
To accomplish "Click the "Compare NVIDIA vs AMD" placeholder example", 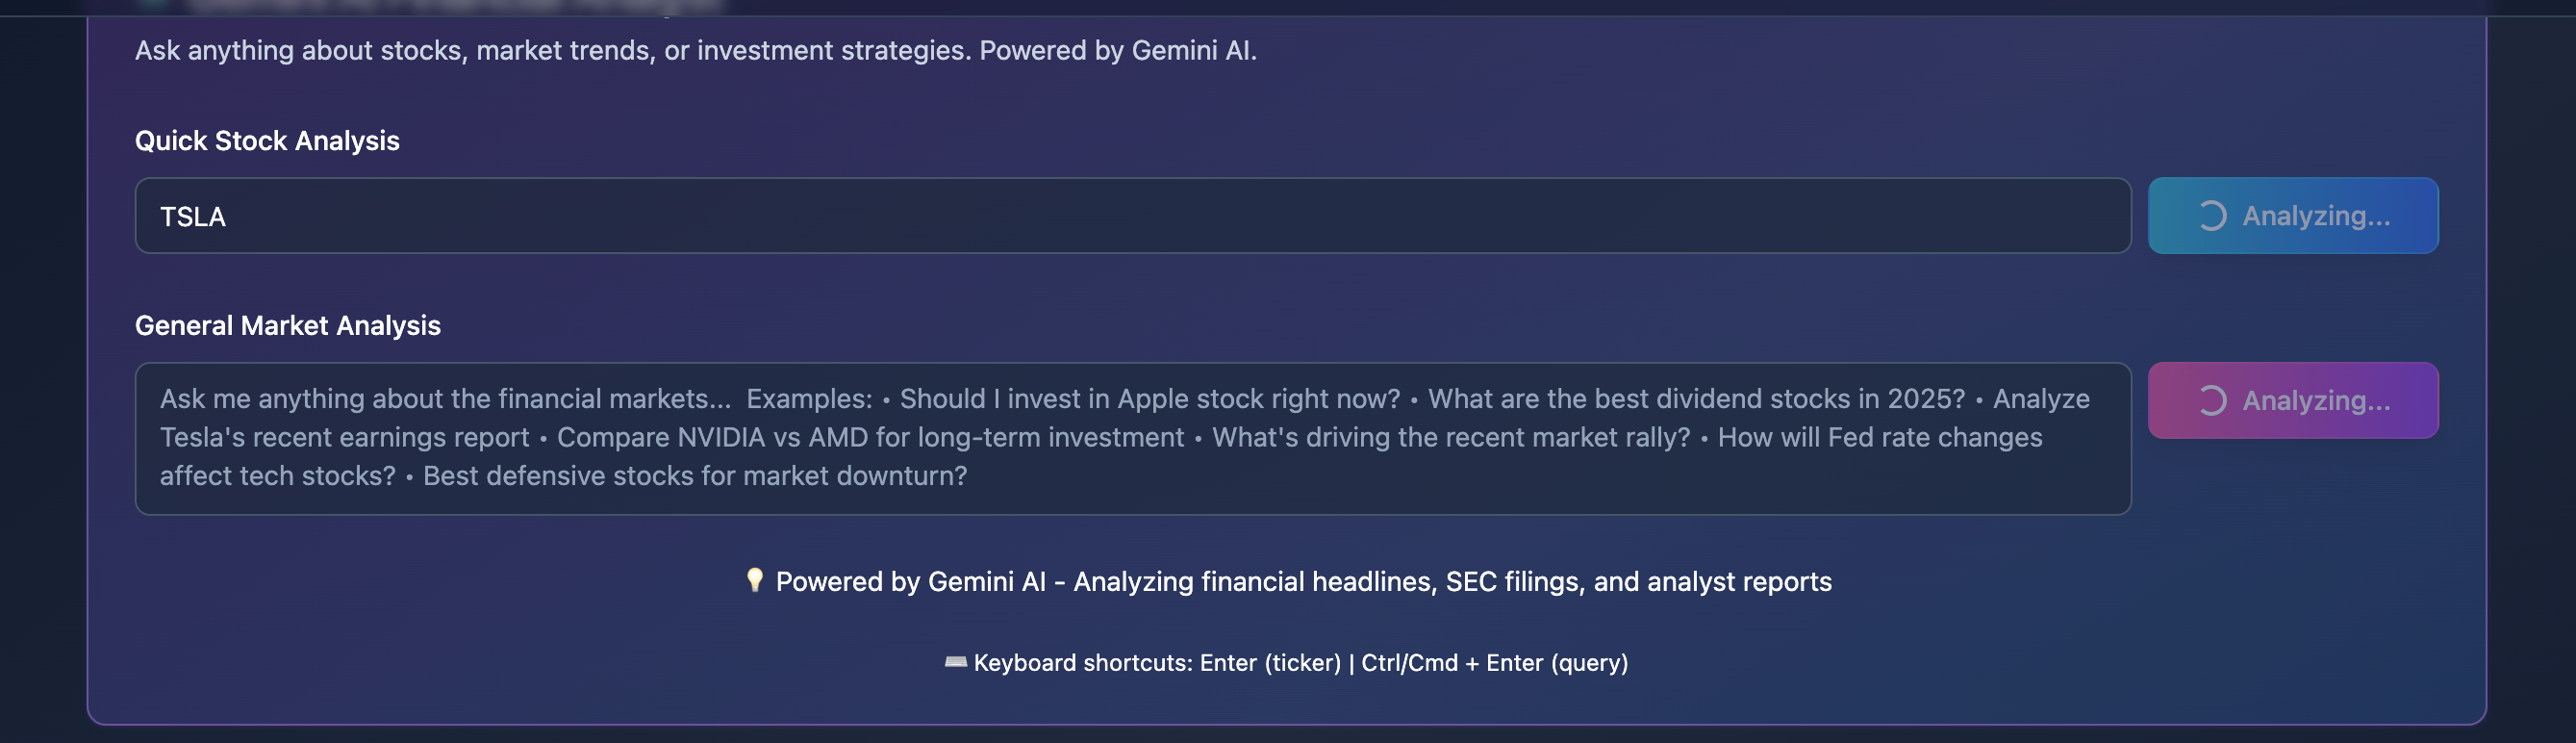I will [x=869, y=438].
